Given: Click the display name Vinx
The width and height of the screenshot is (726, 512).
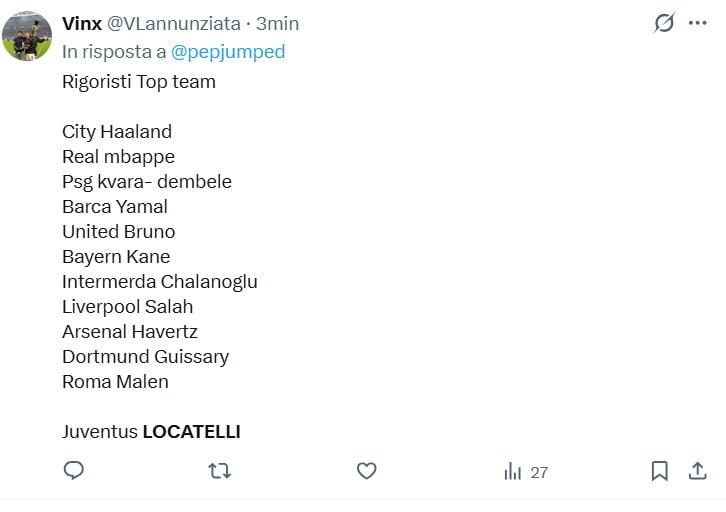Looking at the screenshot, I should (x=81, y=23).
